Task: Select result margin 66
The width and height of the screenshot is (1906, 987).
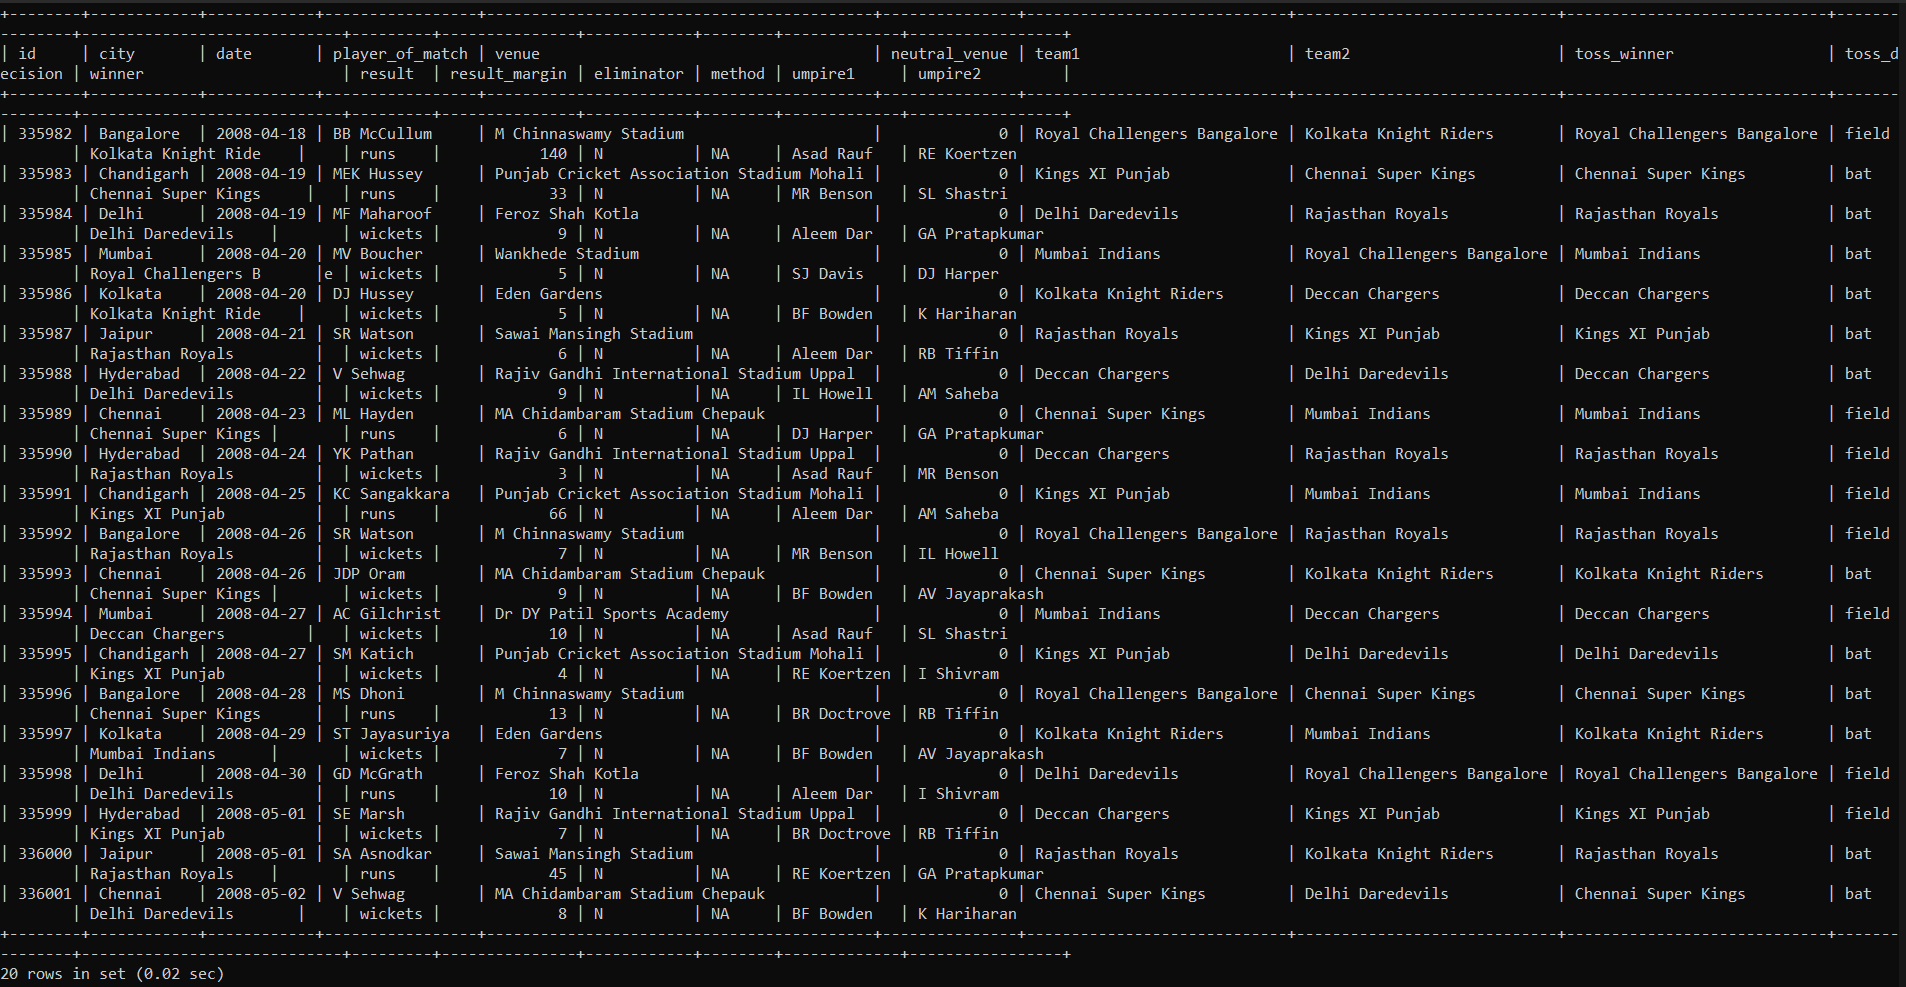Action: click(558, 514)
